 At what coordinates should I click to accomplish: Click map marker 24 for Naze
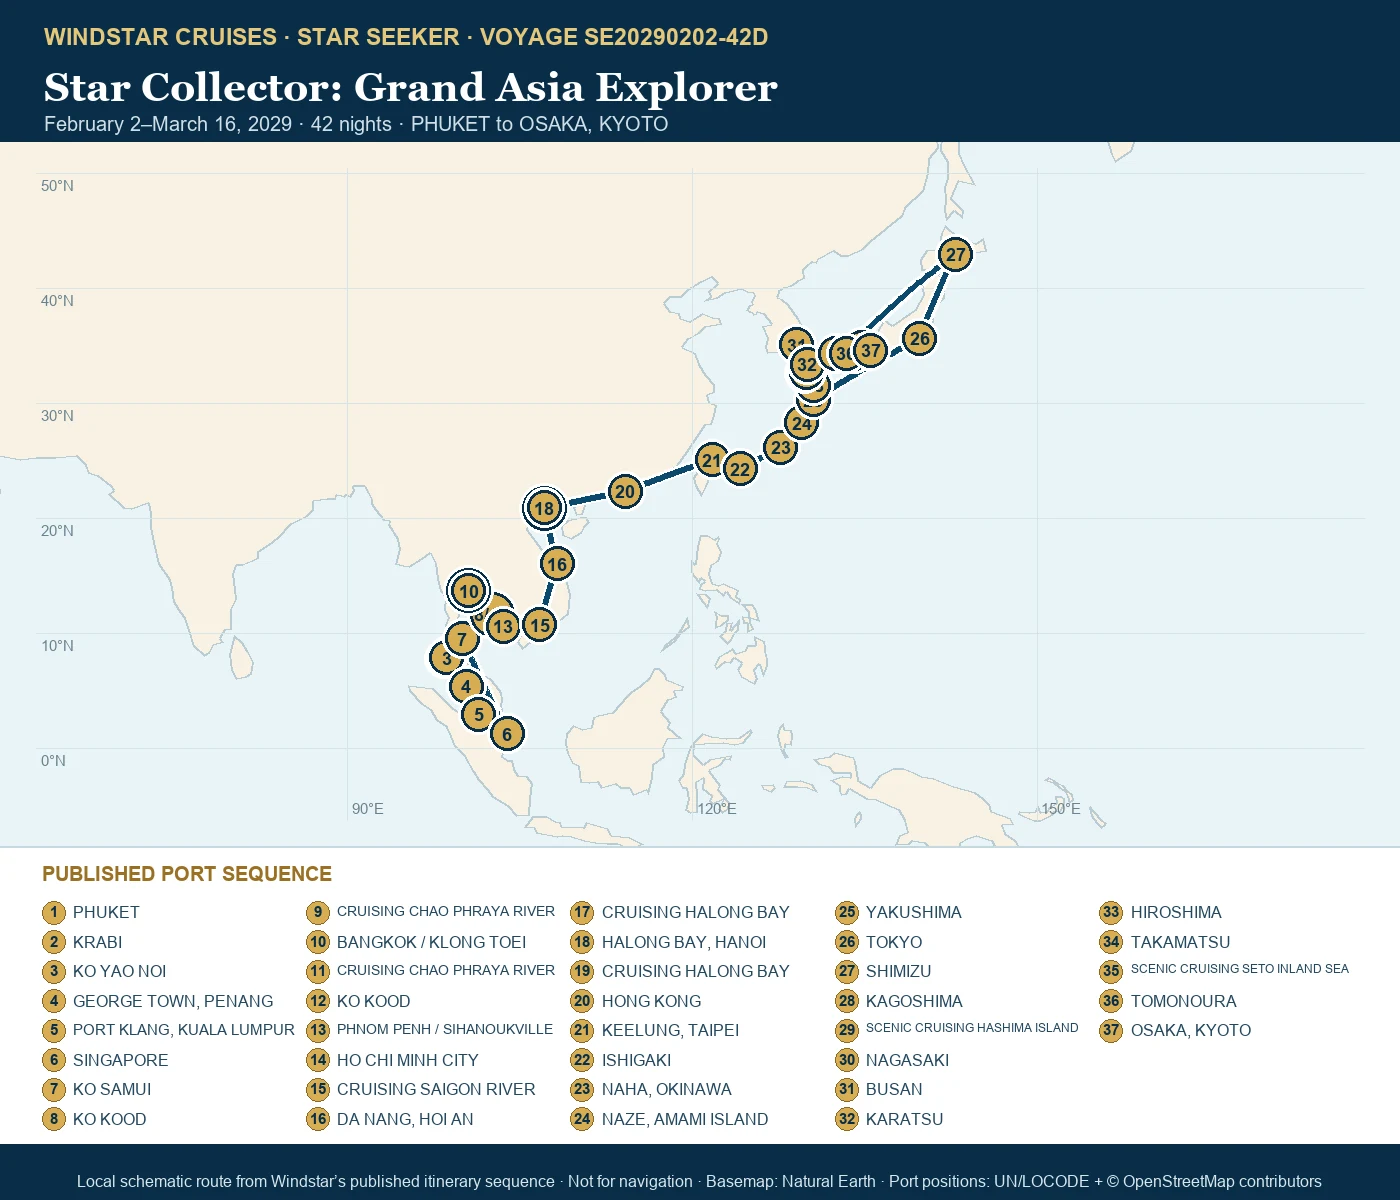tap(801, 423)
